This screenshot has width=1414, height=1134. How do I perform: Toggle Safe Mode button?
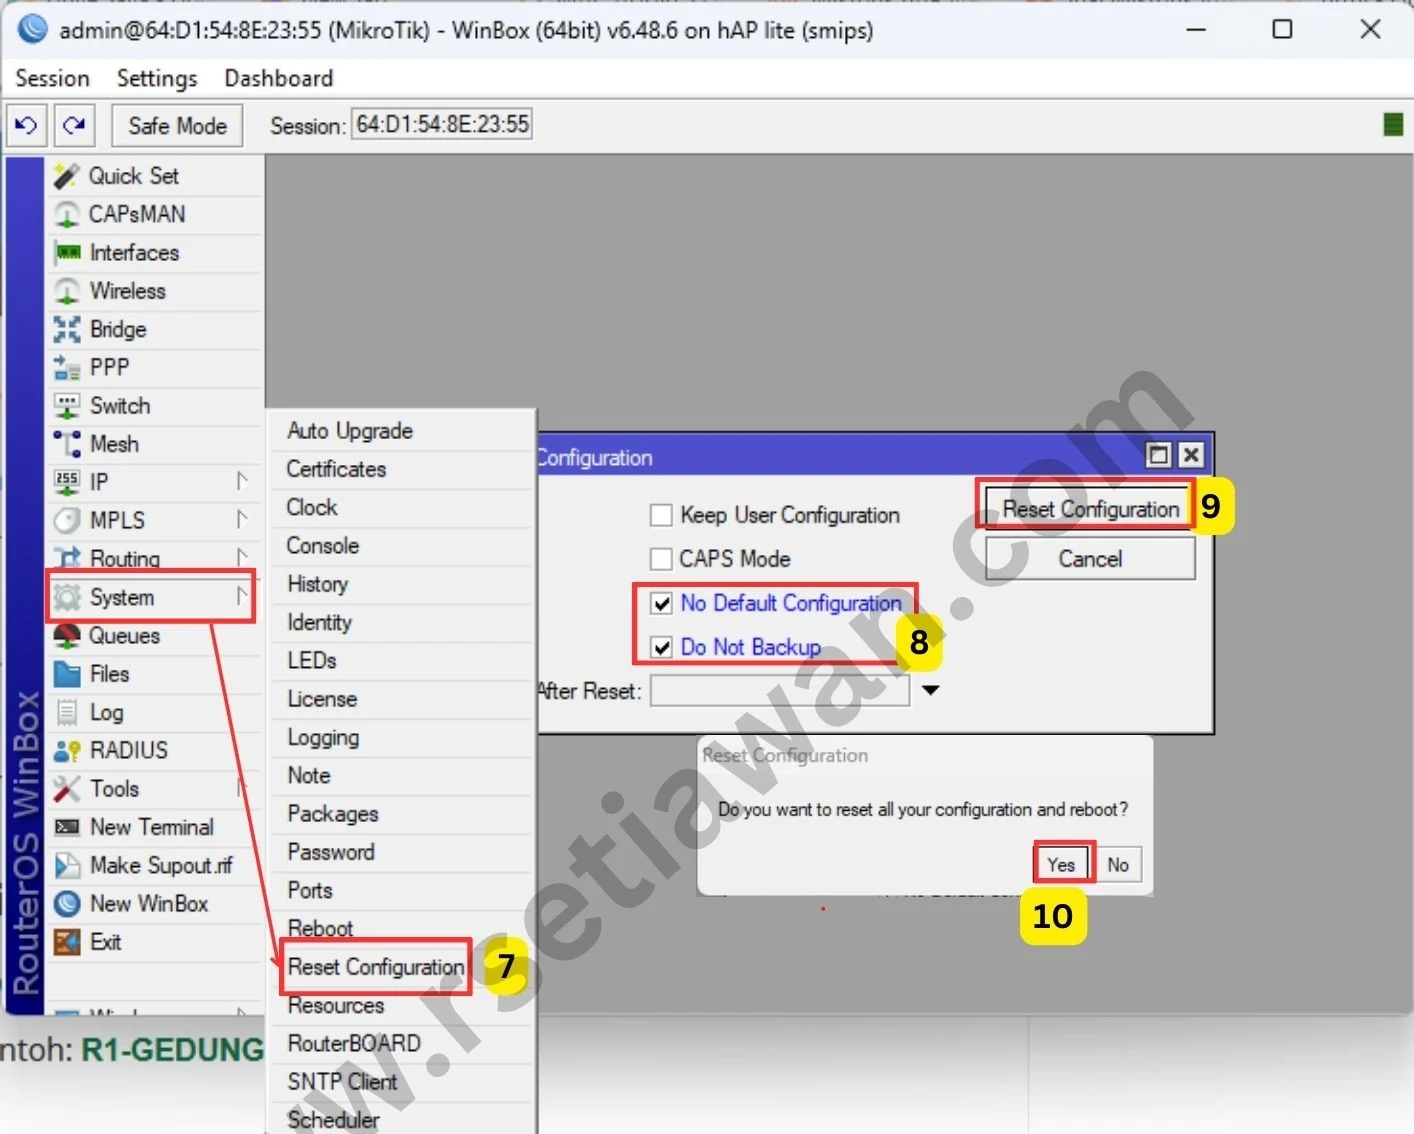click(177, 126)
